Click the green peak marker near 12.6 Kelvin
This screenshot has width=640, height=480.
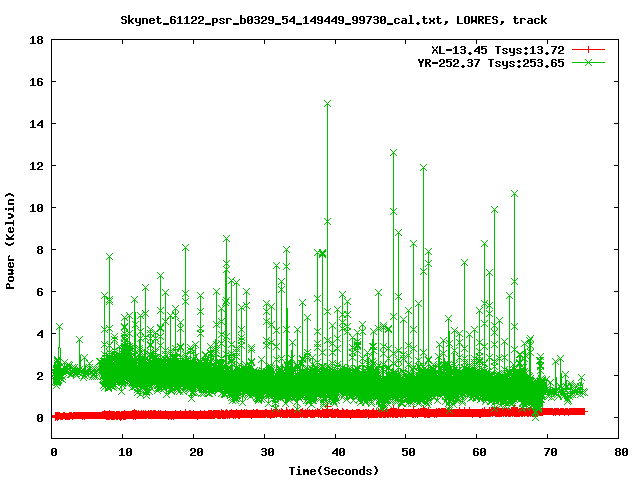coord(393,153)
